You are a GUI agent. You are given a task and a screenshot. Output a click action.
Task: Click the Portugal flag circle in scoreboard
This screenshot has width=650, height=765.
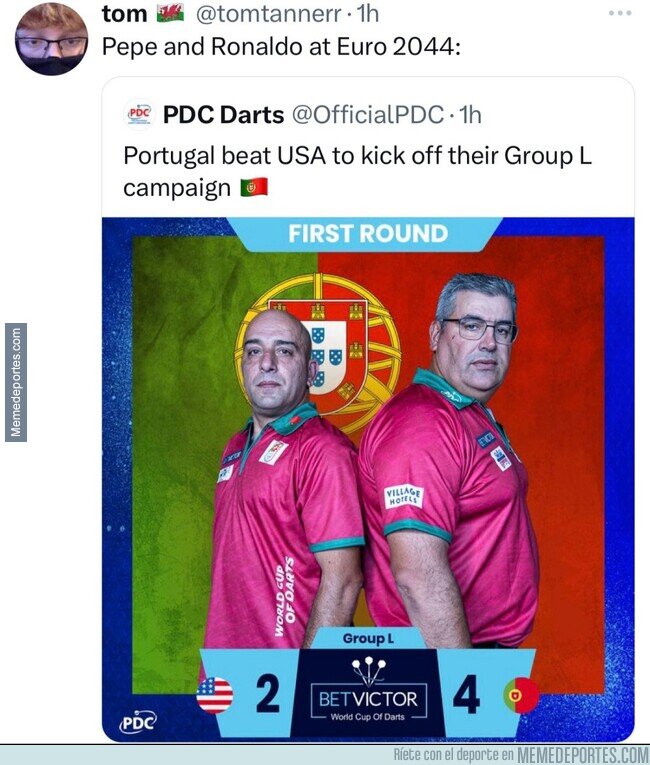[522, 695]
